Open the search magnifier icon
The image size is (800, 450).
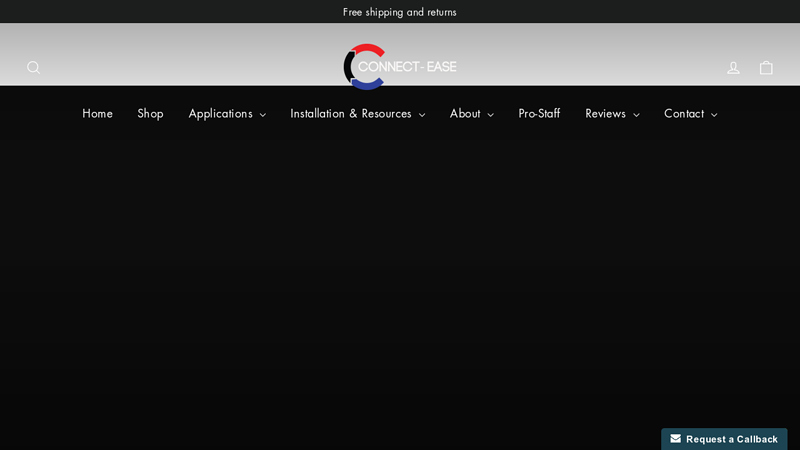34,67
